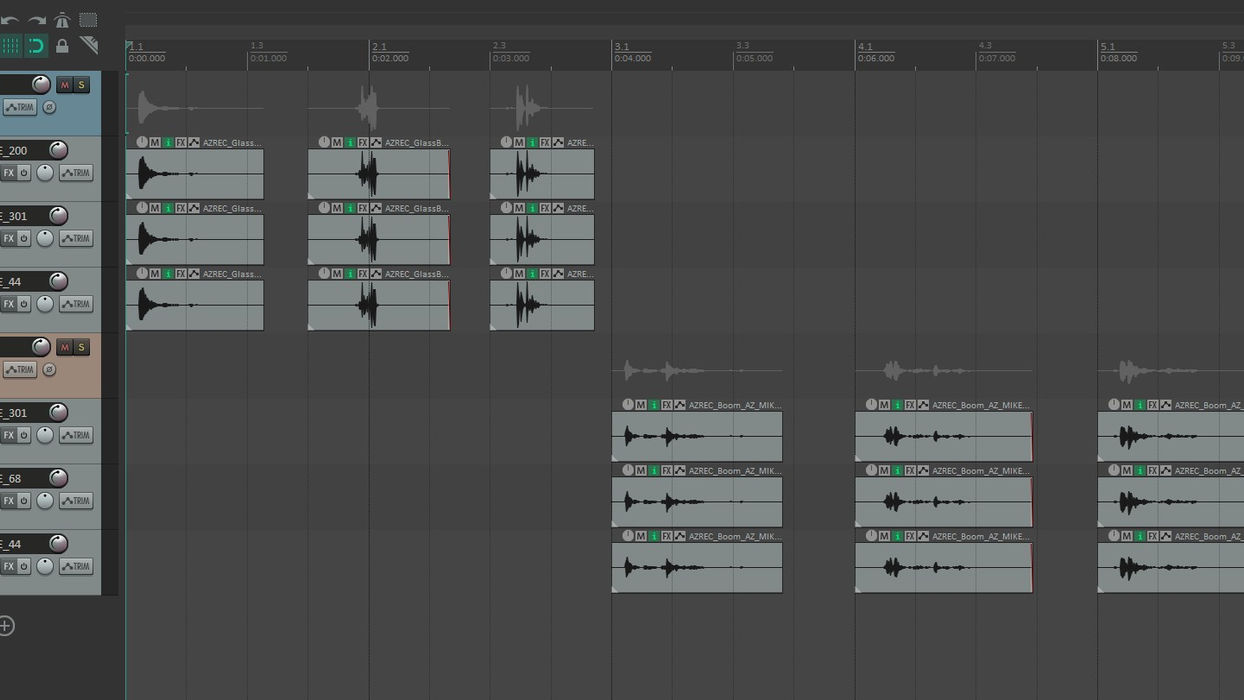1244x700 pixels.
Task: Click the phase invert icon on blue folder track
Action: point(49,107)
